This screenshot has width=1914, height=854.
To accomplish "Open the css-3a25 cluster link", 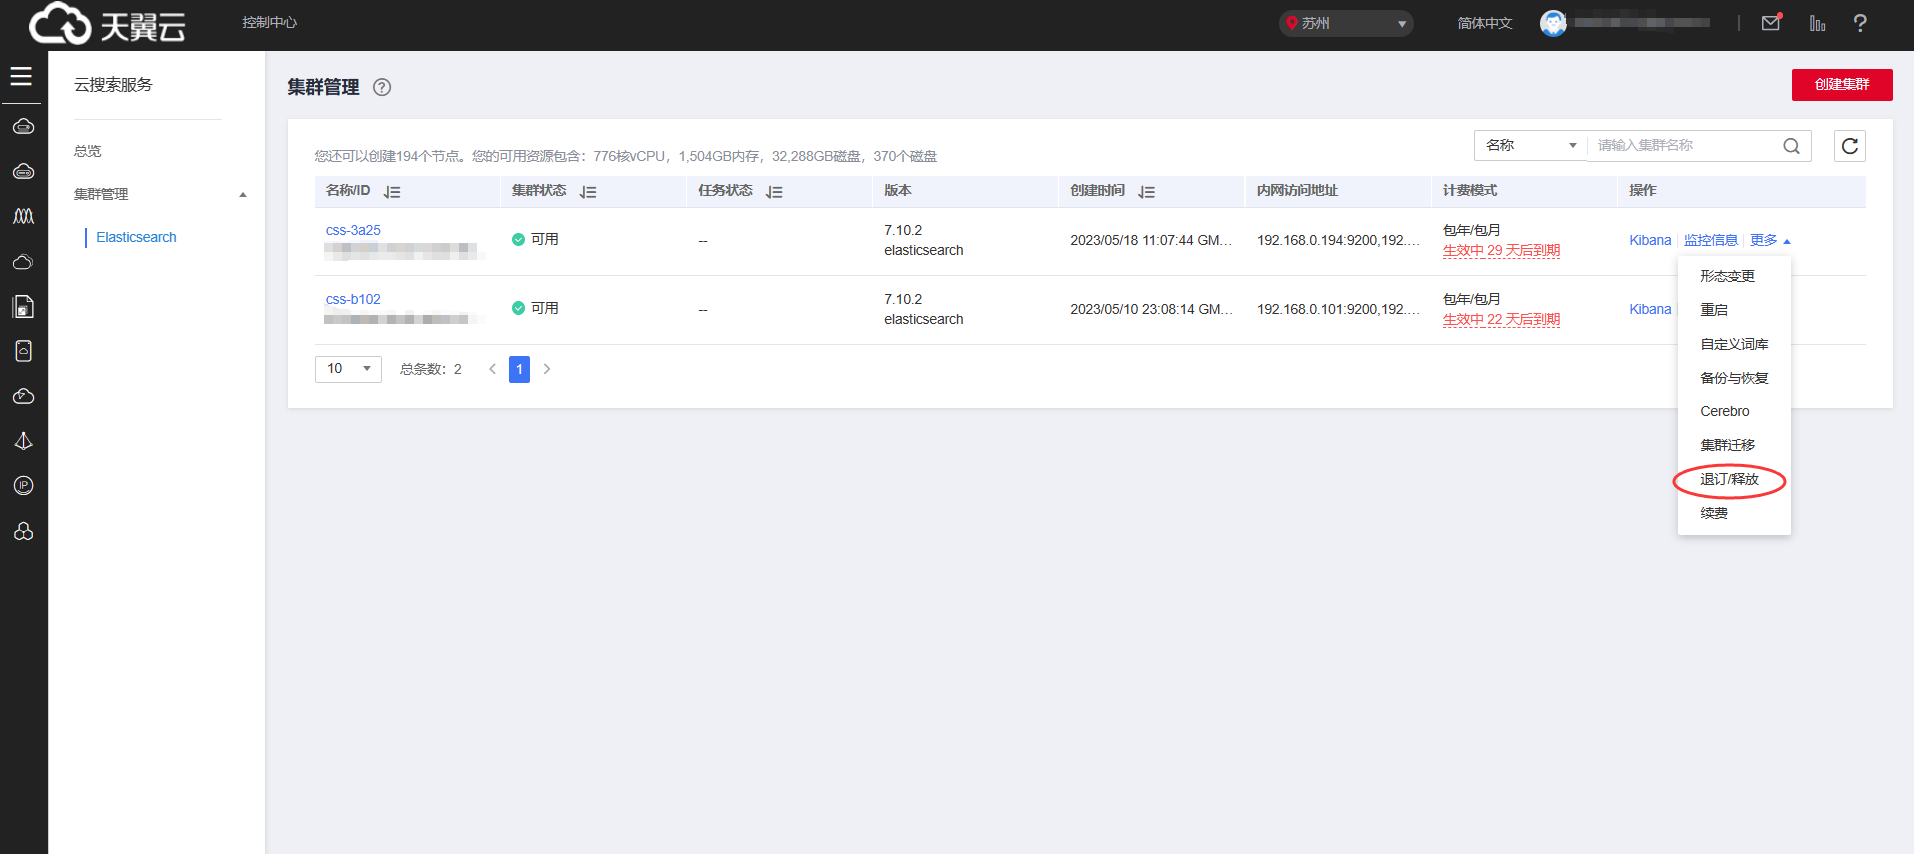I will [353, 230].
